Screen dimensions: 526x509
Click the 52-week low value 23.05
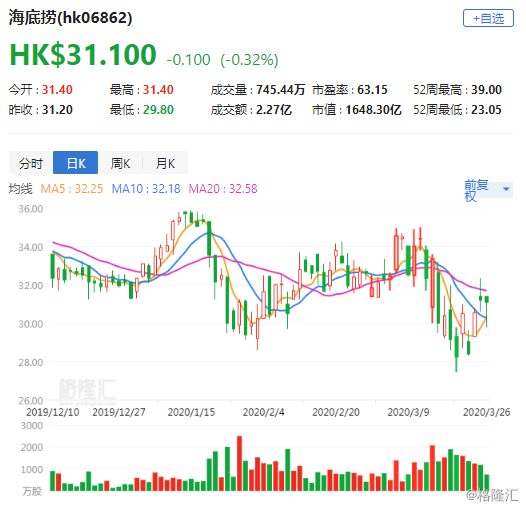click(x=486, y=110)
